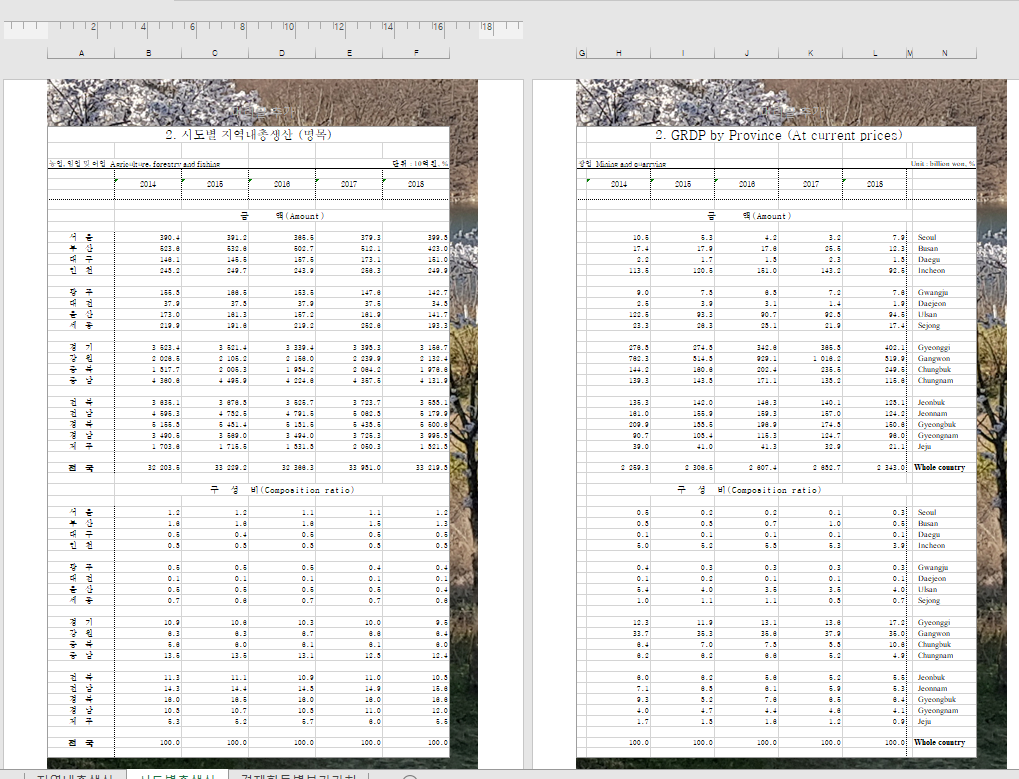Click cell value 3 494.0 on left page
The width and height of the screenshot is (1019, 779).
coord(300,435)
